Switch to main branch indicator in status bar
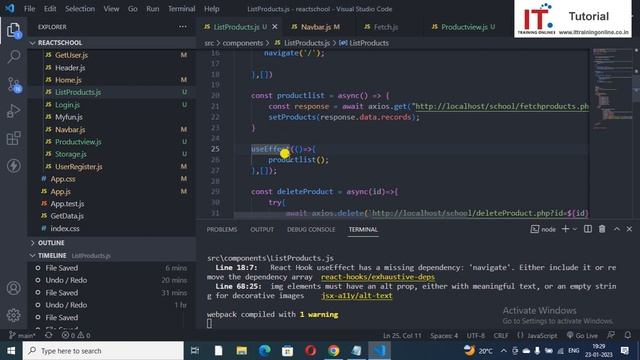This screenshot has height=360, width=640. point(22,335)
